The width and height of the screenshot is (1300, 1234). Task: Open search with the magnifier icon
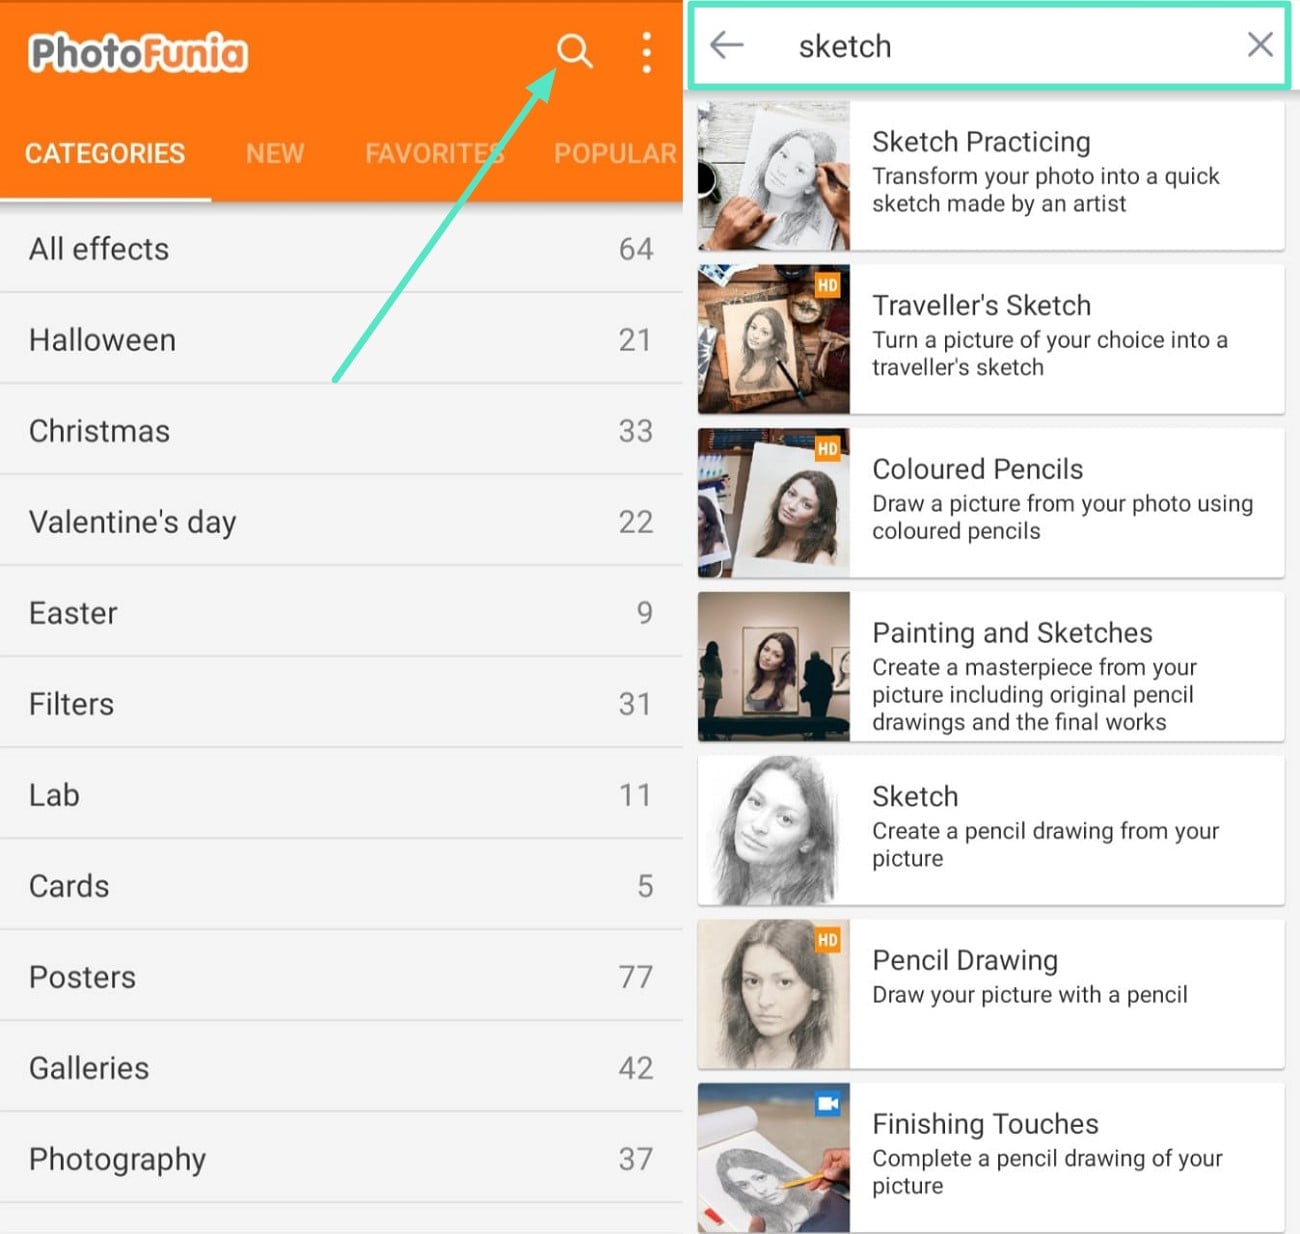574,51
